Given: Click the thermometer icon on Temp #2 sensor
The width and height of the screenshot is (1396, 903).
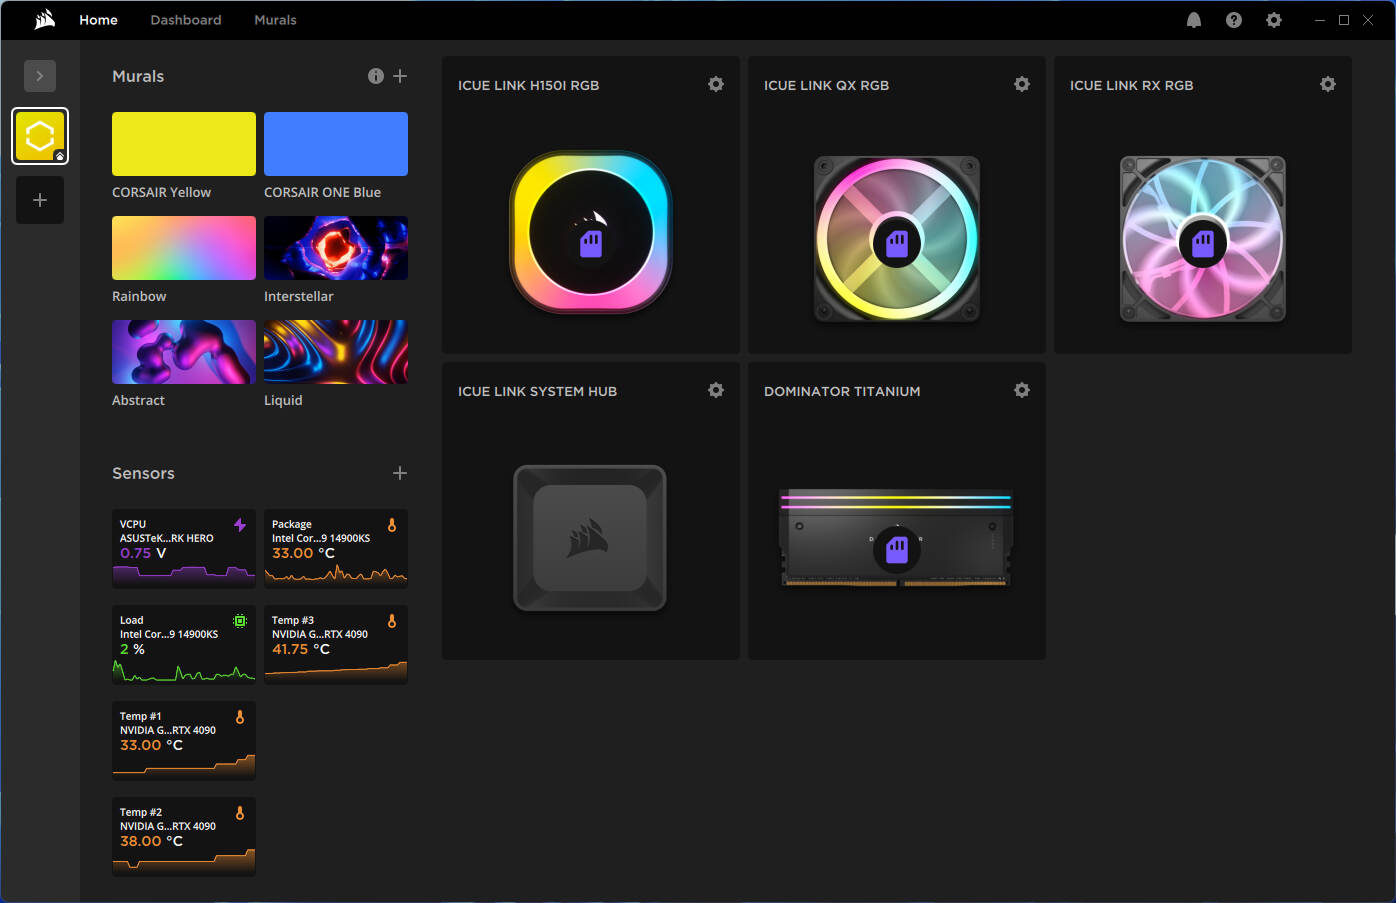Looking at the screenshot, I should pyautogui.click(x=240, y=813).
